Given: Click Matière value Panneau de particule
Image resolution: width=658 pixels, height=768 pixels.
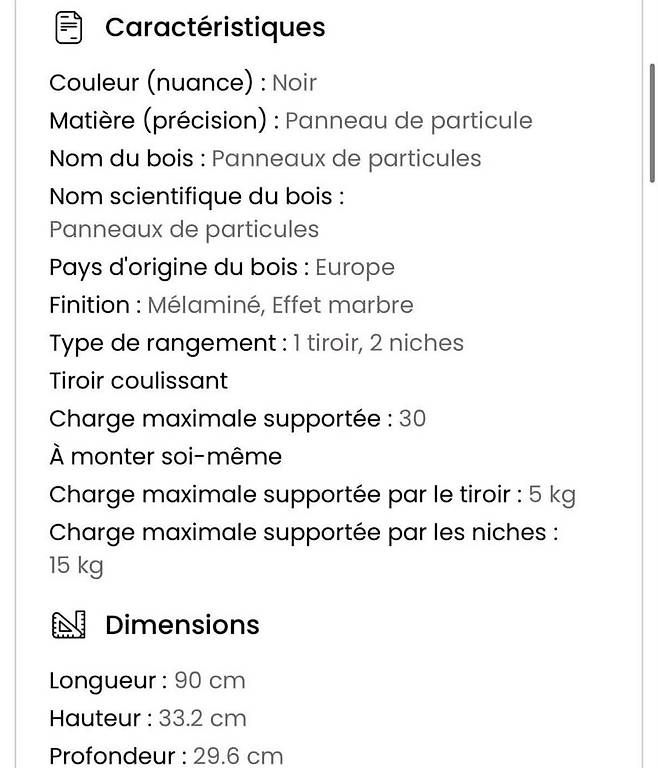Looking at the screenshot, I should point(409,121).
